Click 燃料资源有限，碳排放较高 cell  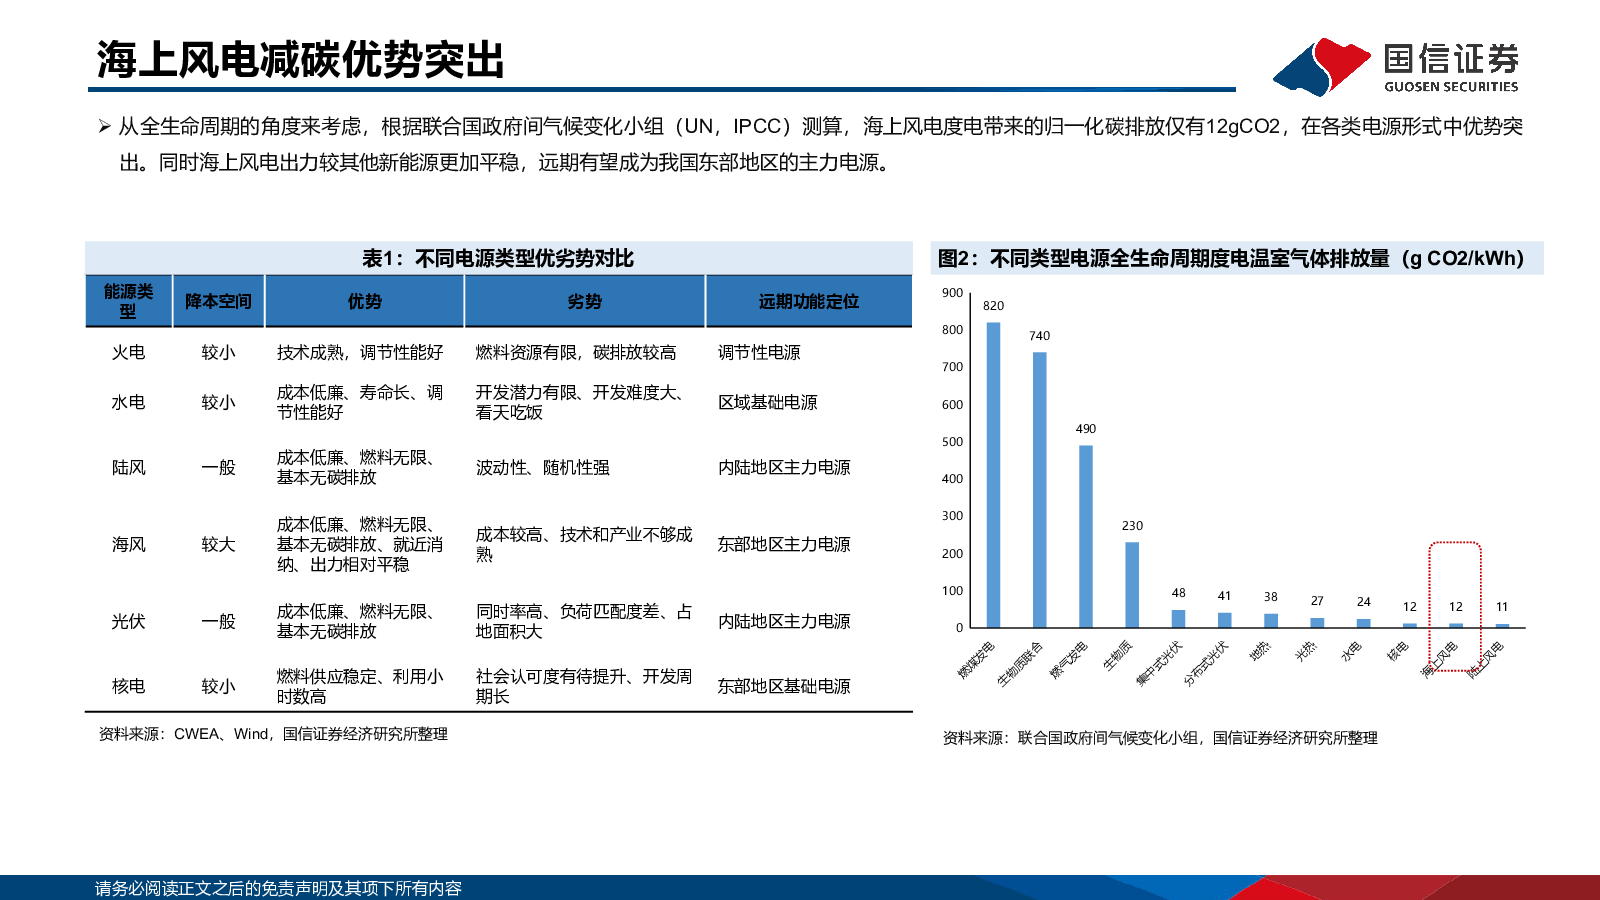(576, 352)
